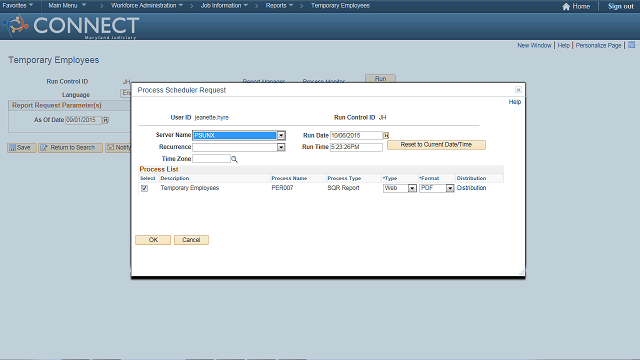Screen dimensions: 640x360
Task: Click the Return to Search button
Action: (70, 148)
